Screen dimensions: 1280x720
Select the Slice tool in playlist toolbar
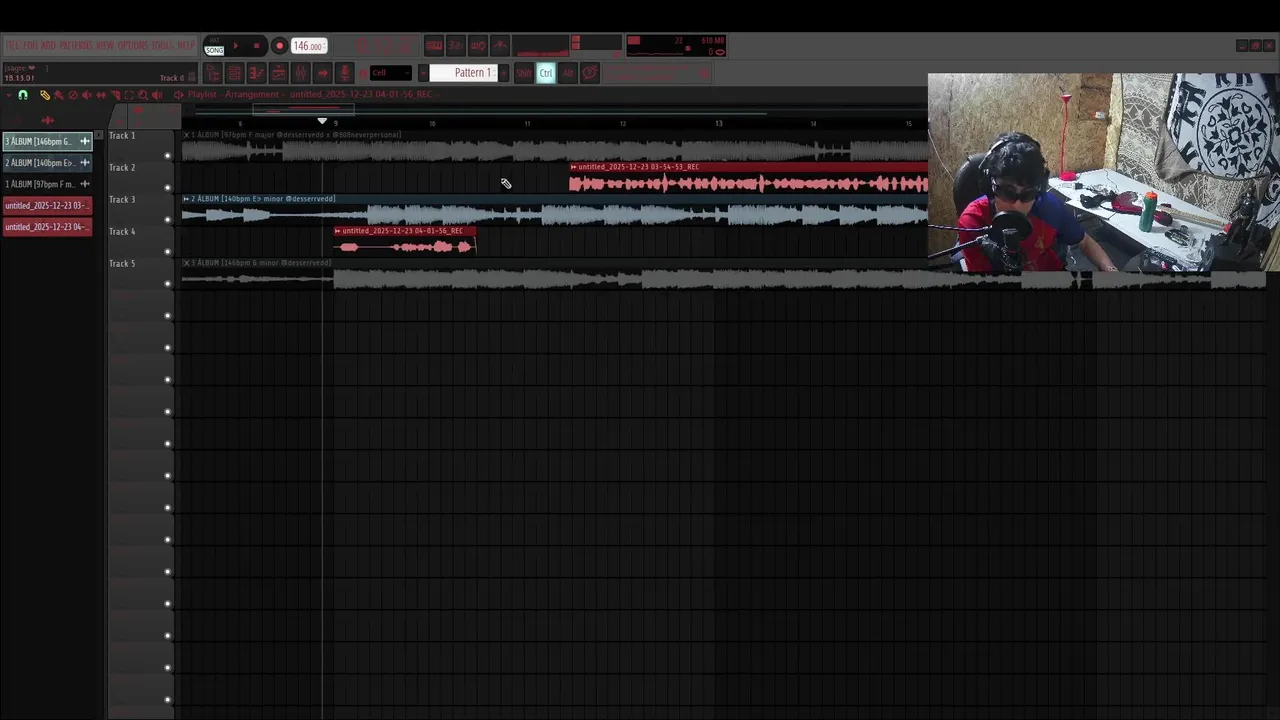[x=116, y=95]
